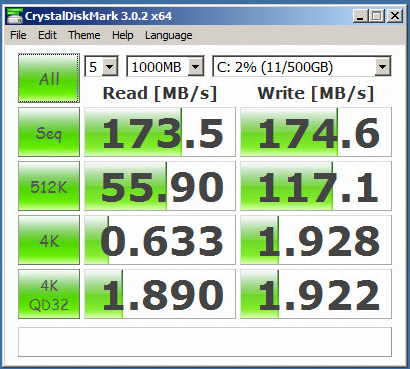Click the 4K read result 0.633

[160, 240]
